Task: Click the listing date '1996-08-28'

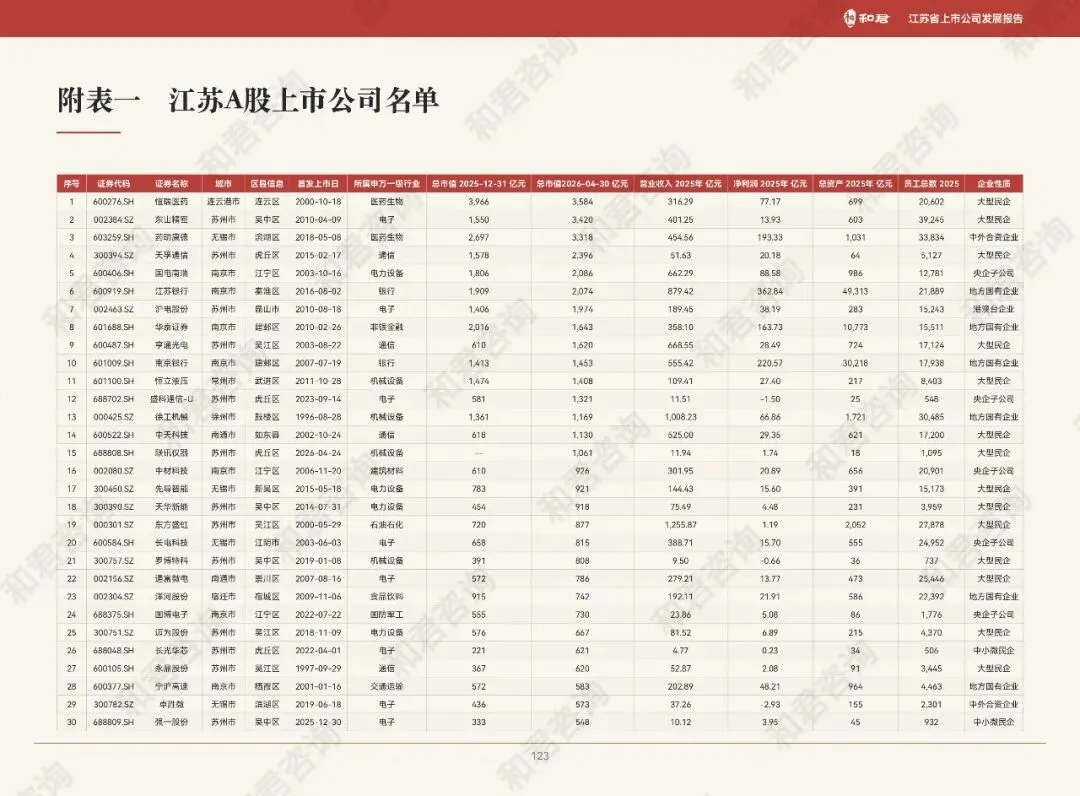Action: click(x=318, y=417)
